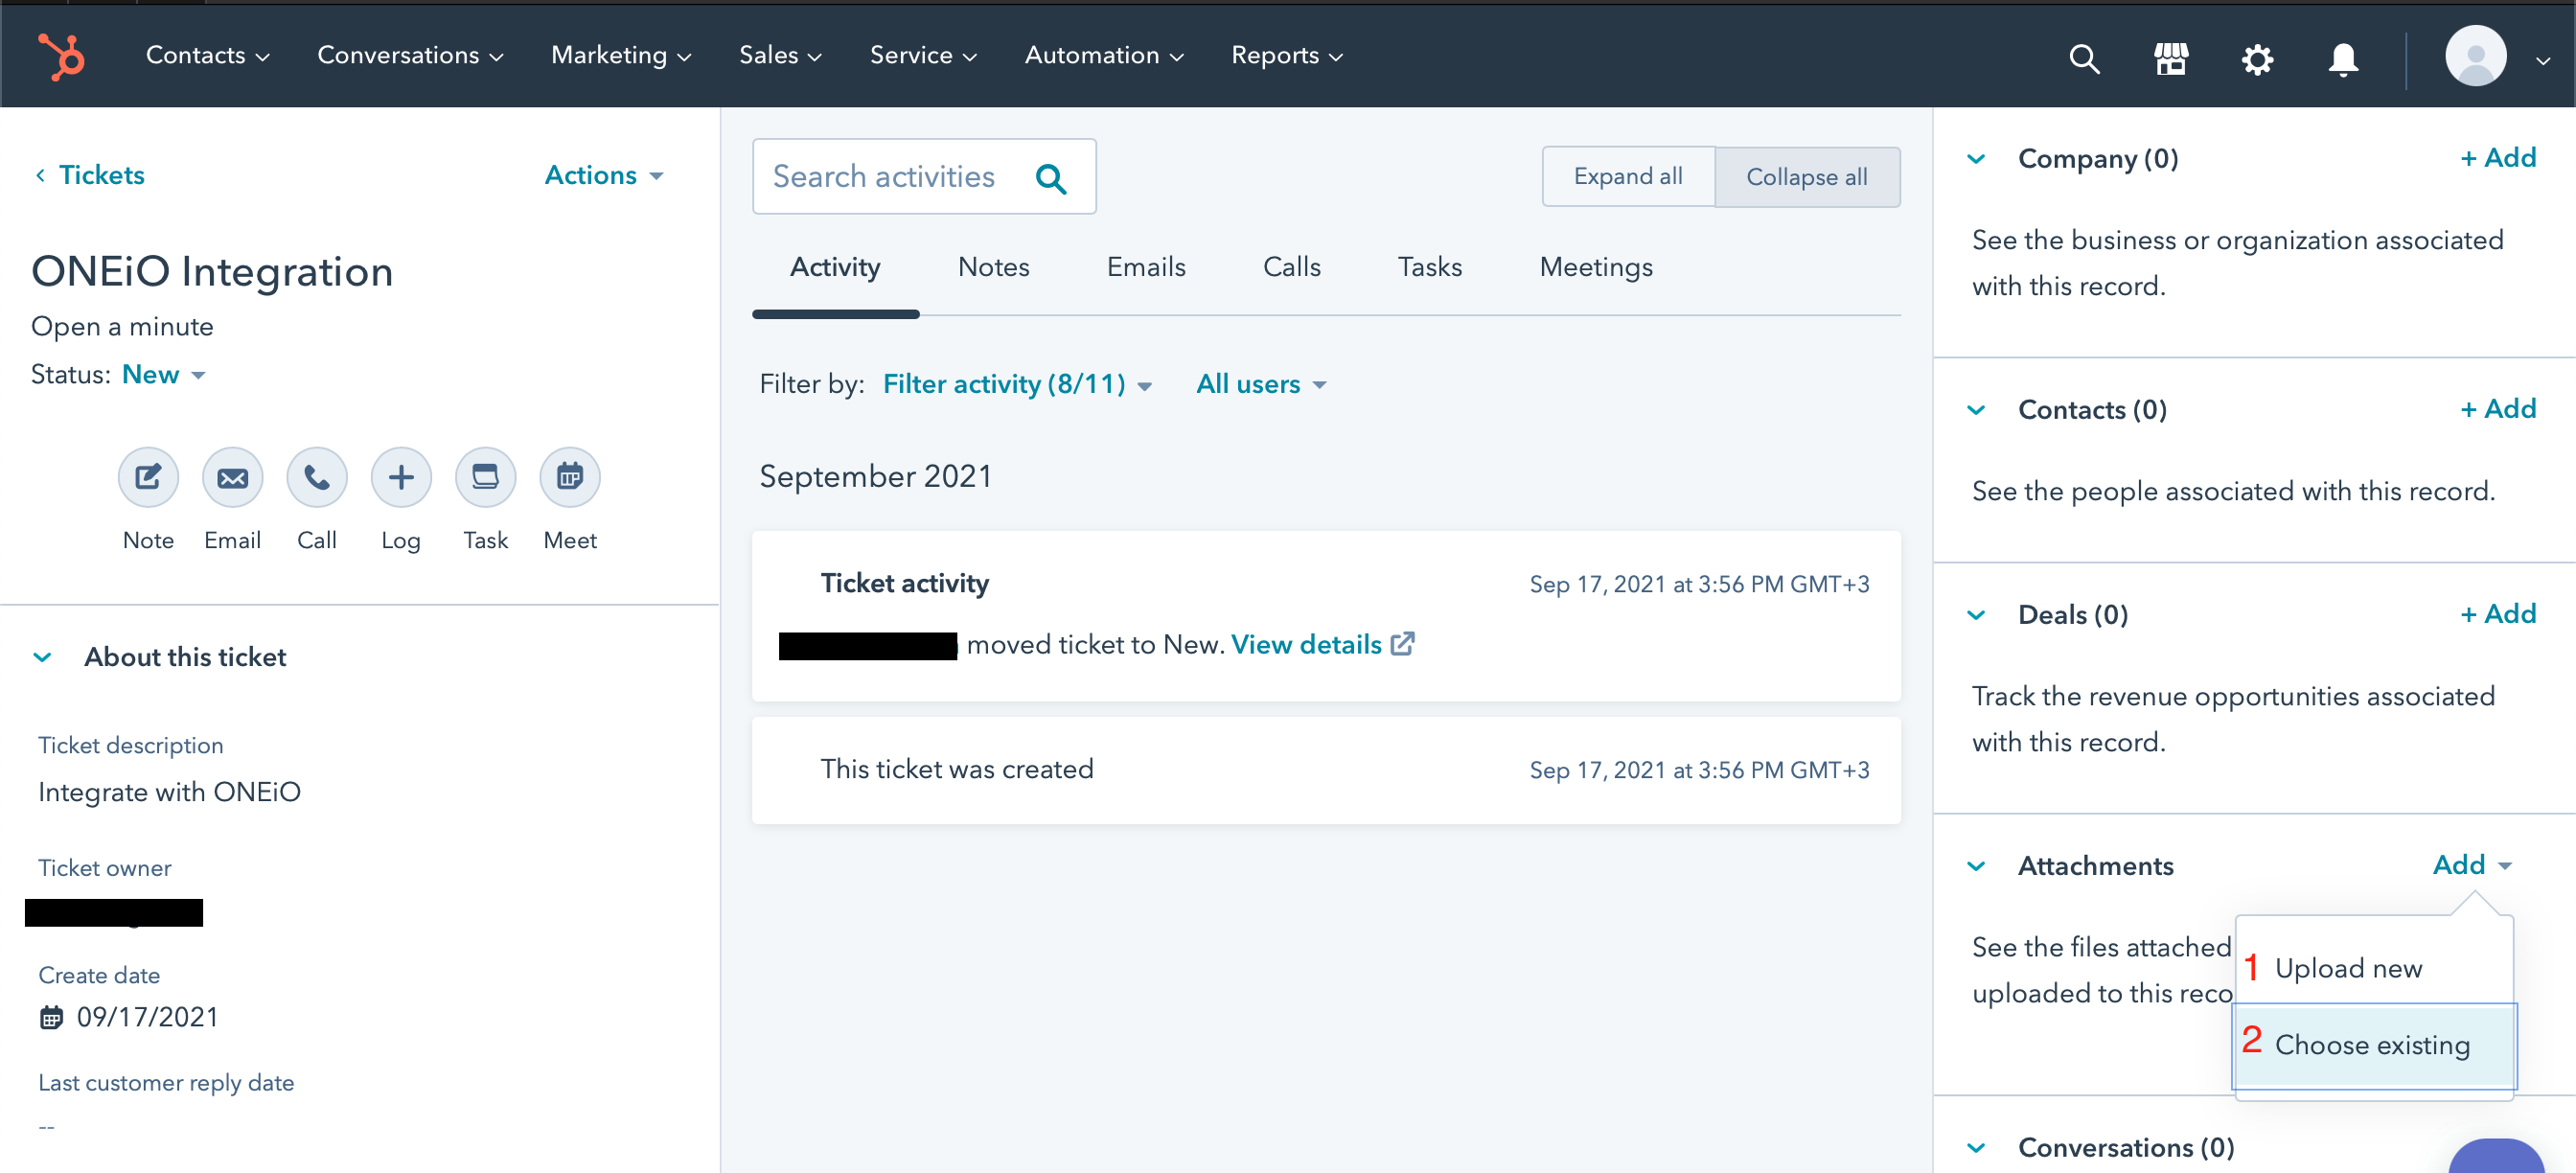Open the Actions dropdown
The width and height of the screenshot is (2576, 1173).
604,175
